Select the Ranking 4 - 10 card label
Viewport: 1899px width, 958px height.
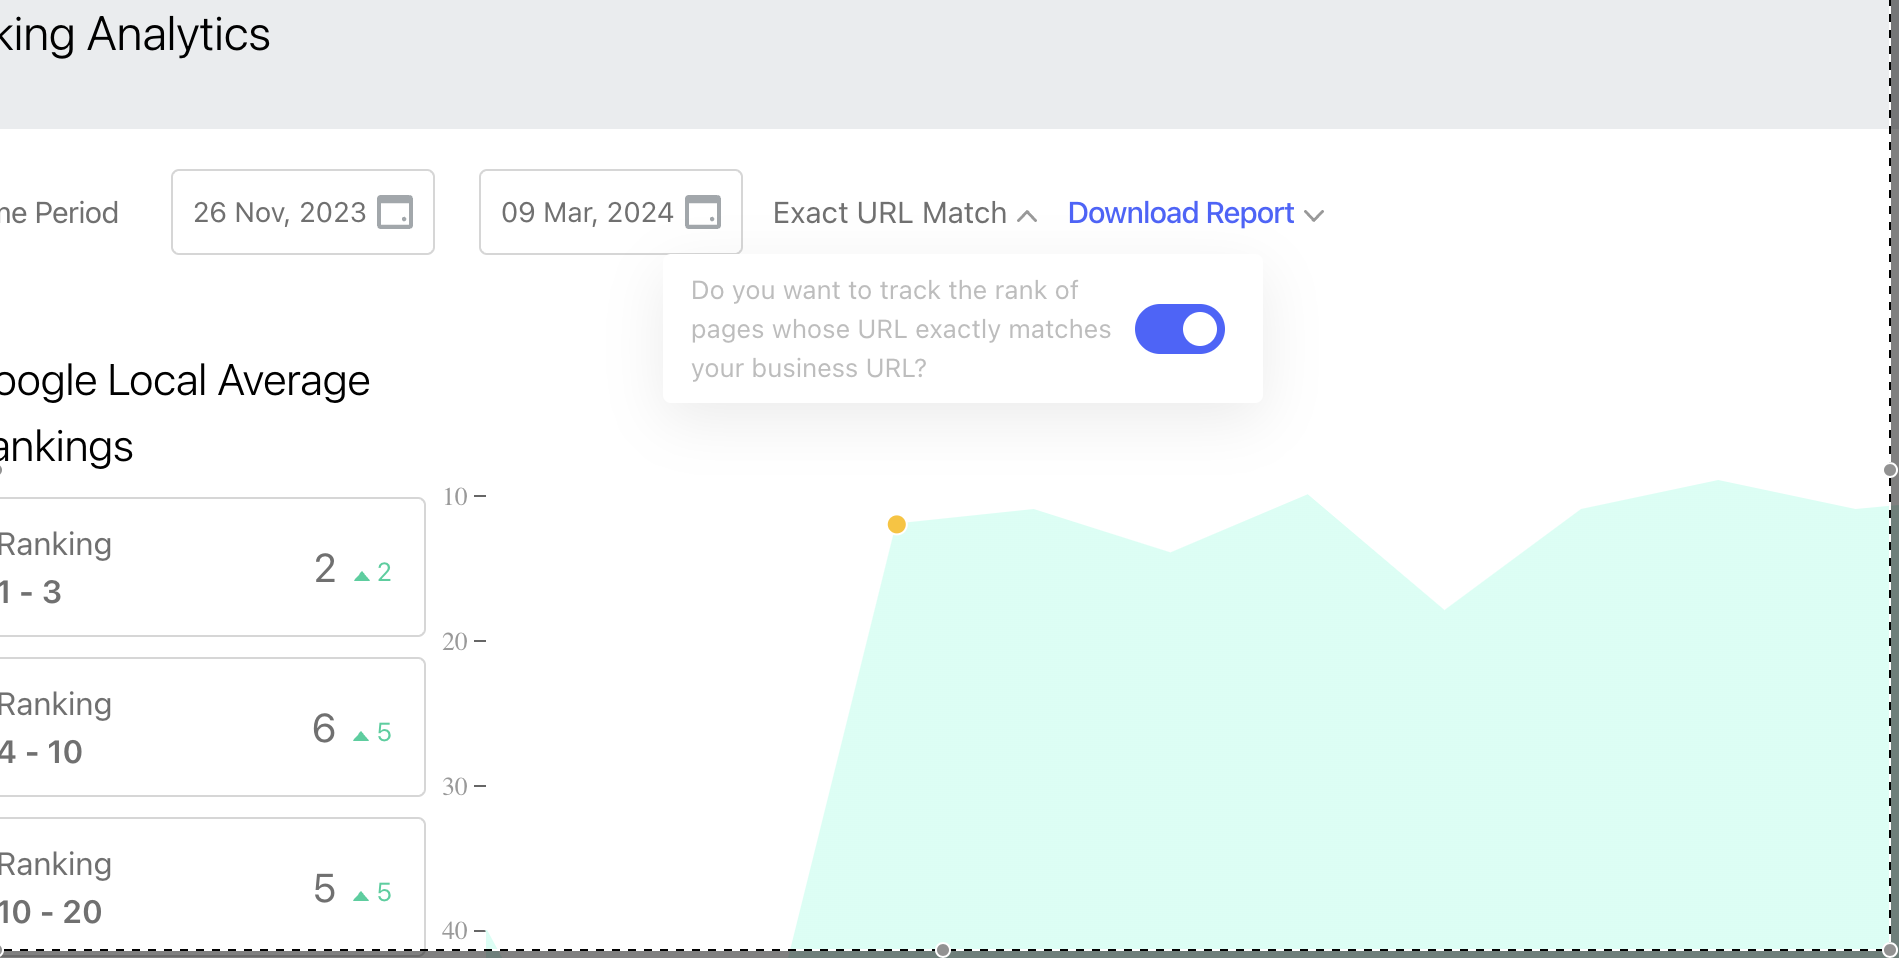point(55,727)
